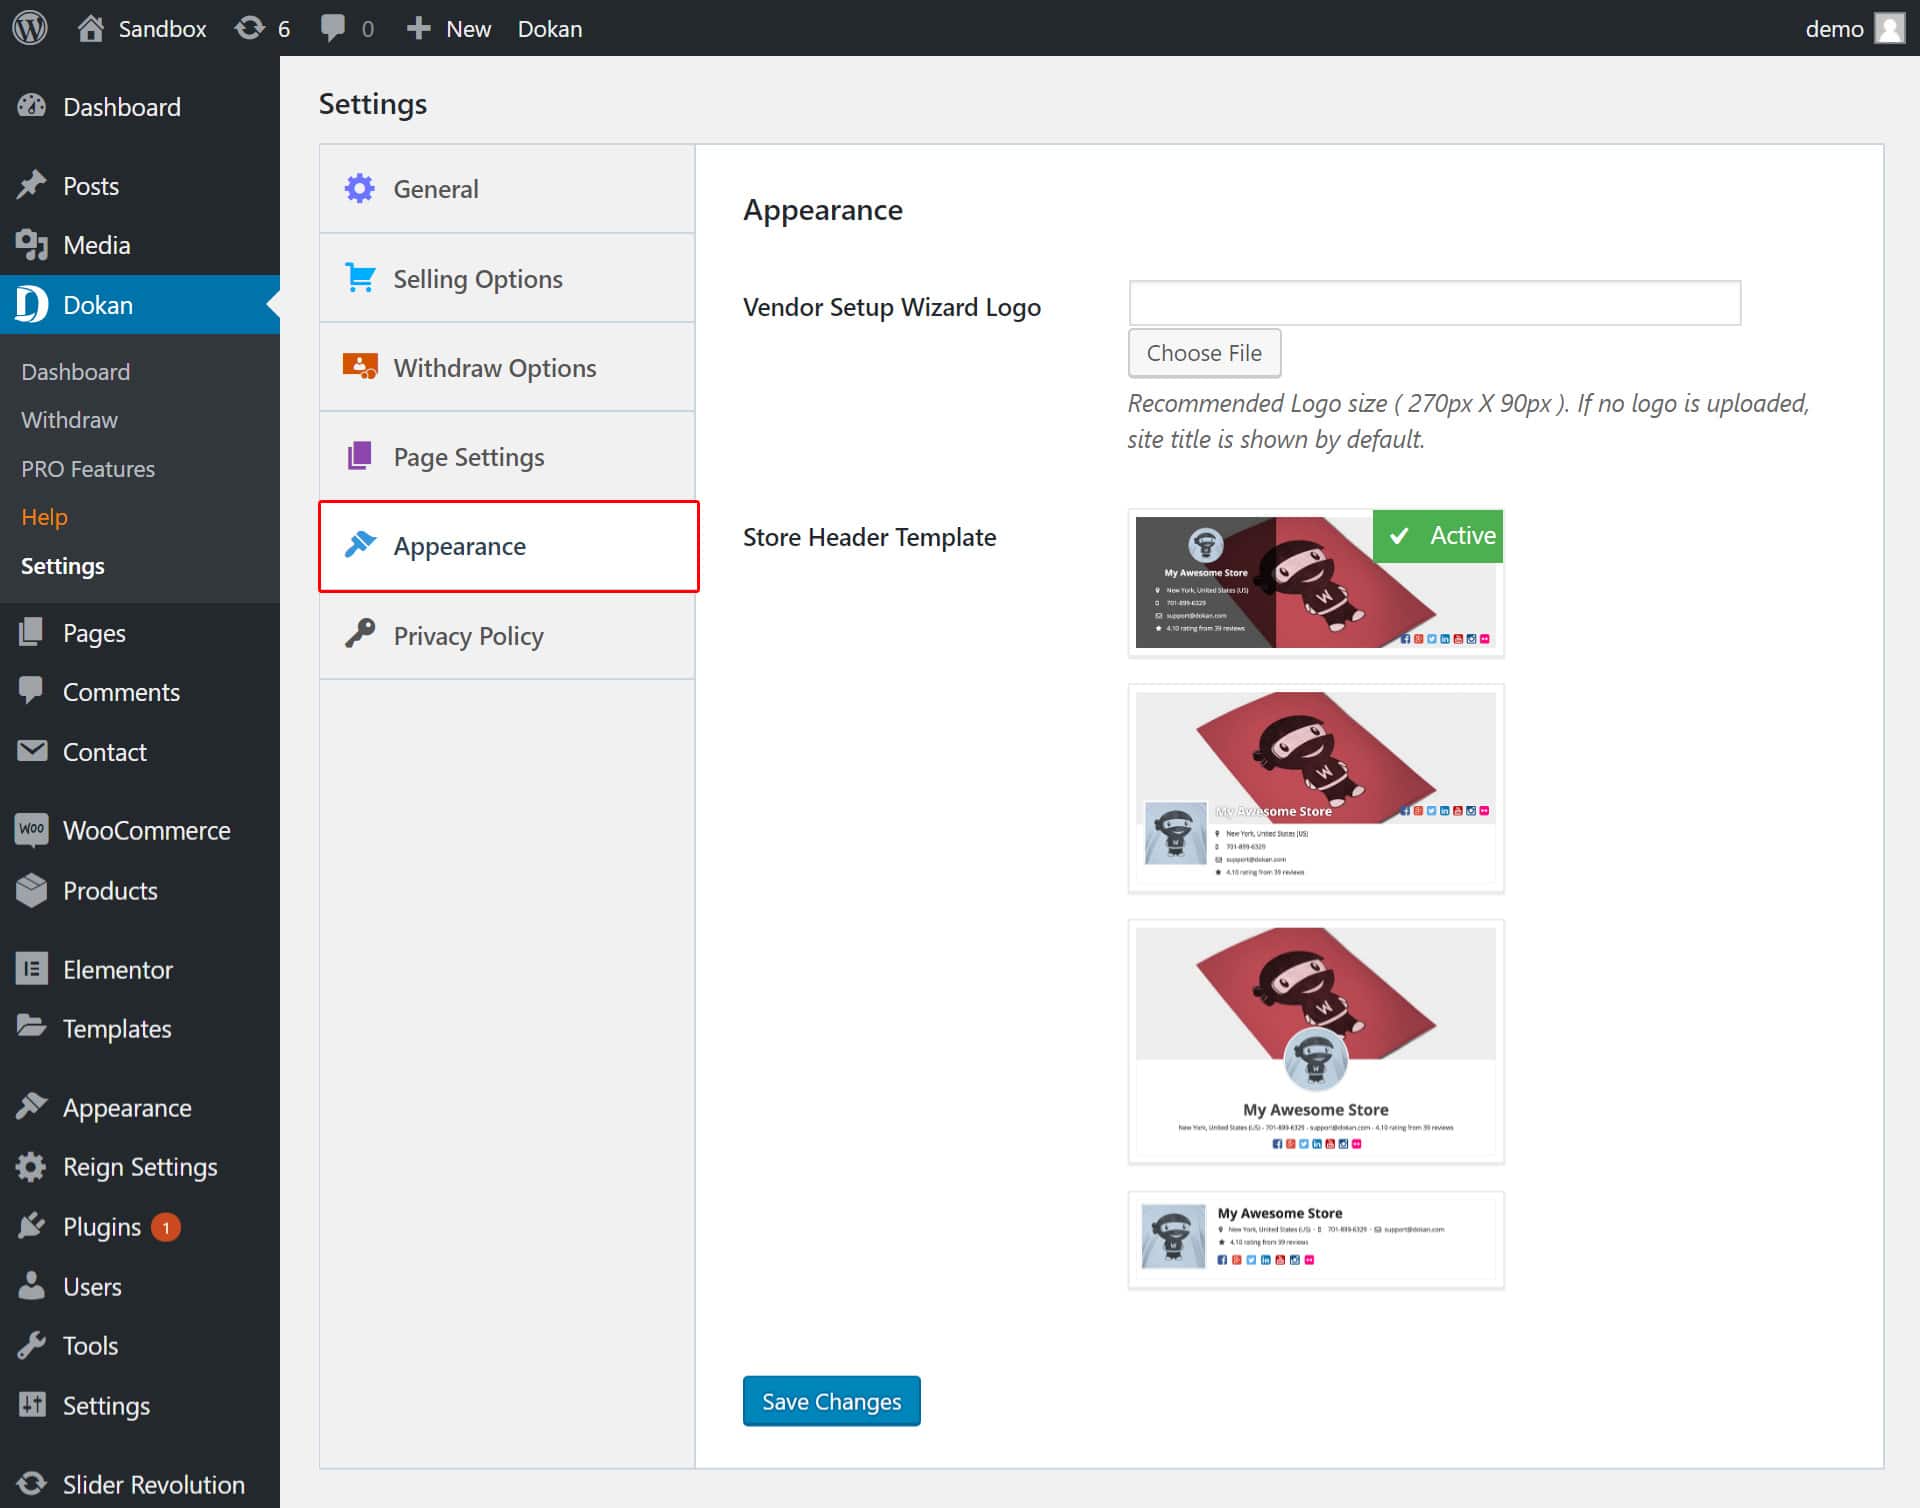Click the Save Changes button
Viewport: 1920px width, 1508px height.
tap(831, 1401)
